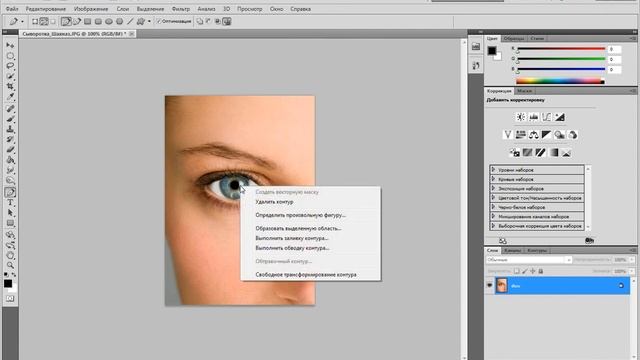Click the Exposure adjustment icon
This screenshot has width=640, height=360.
click(560, 117)
